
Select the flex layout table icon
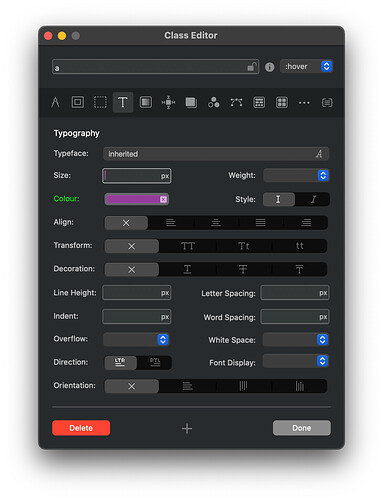[x=259, y=102]
